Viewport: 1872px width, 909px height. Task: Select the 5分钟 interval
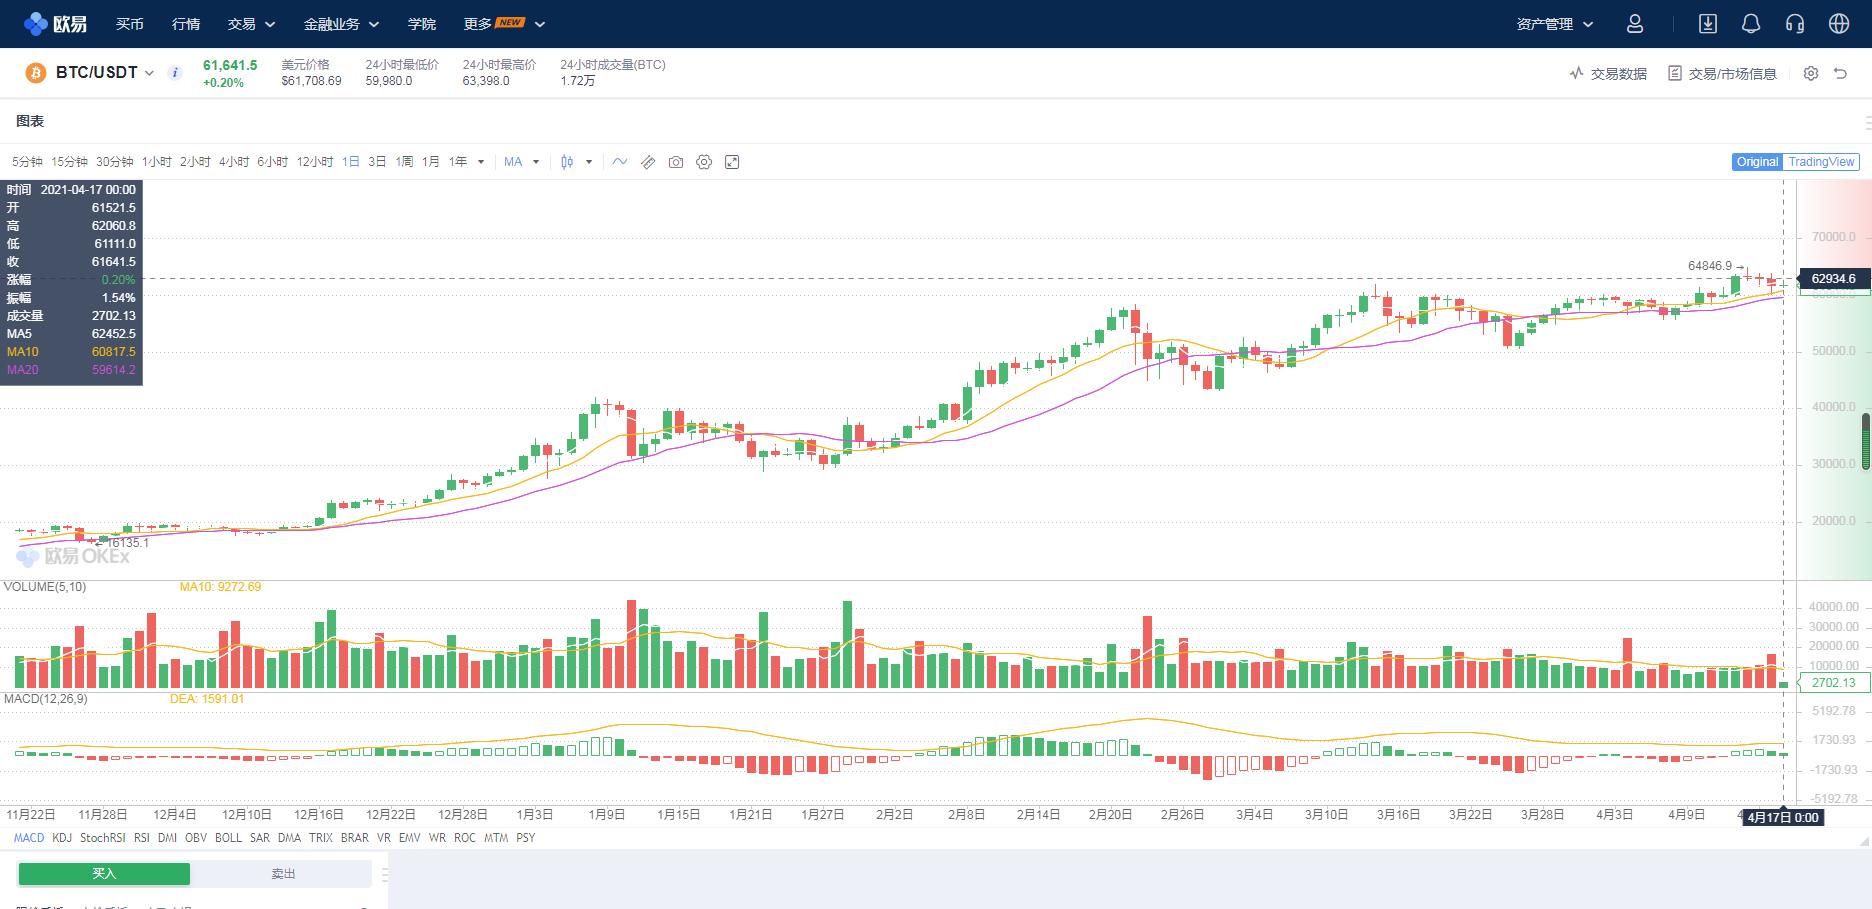pyautogui.click(x=27, y=162)
